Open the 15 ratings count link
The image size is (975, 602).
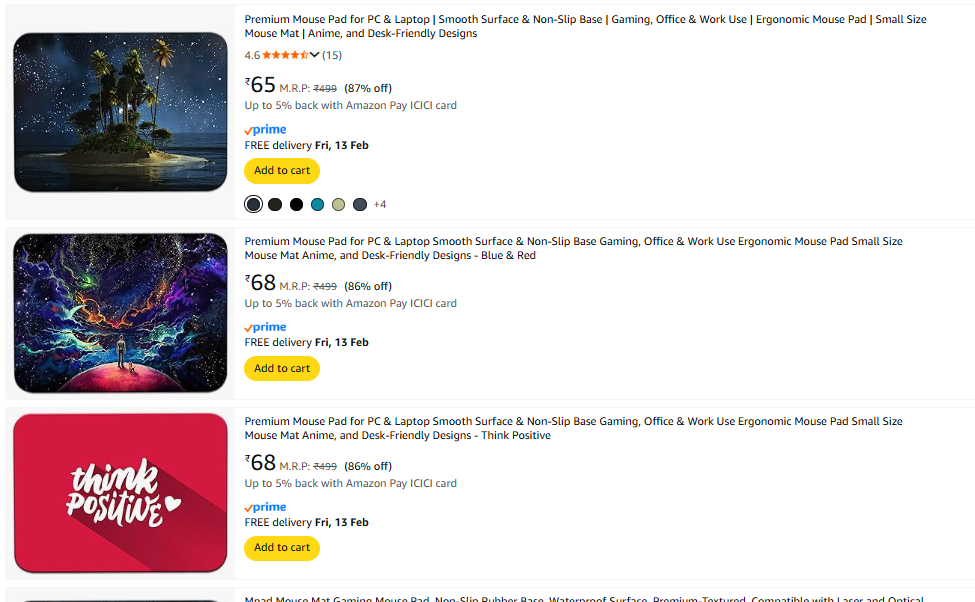click(x=331, y=55)
